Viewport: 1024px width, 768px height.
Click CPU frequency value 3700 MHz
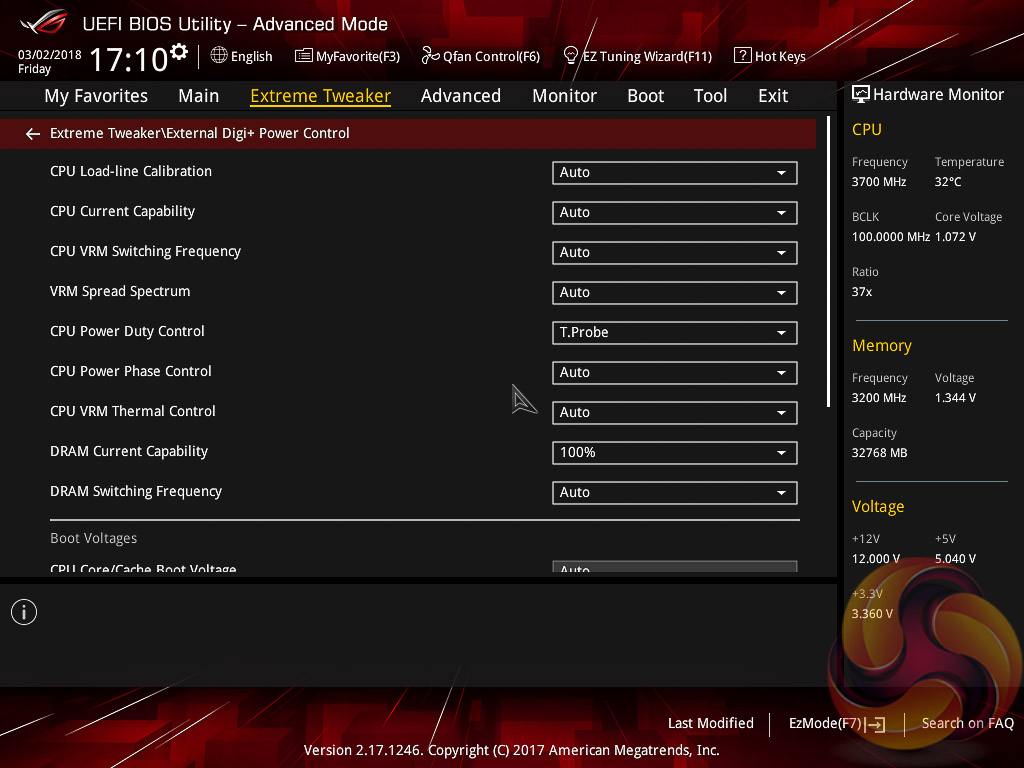[879, 182]
